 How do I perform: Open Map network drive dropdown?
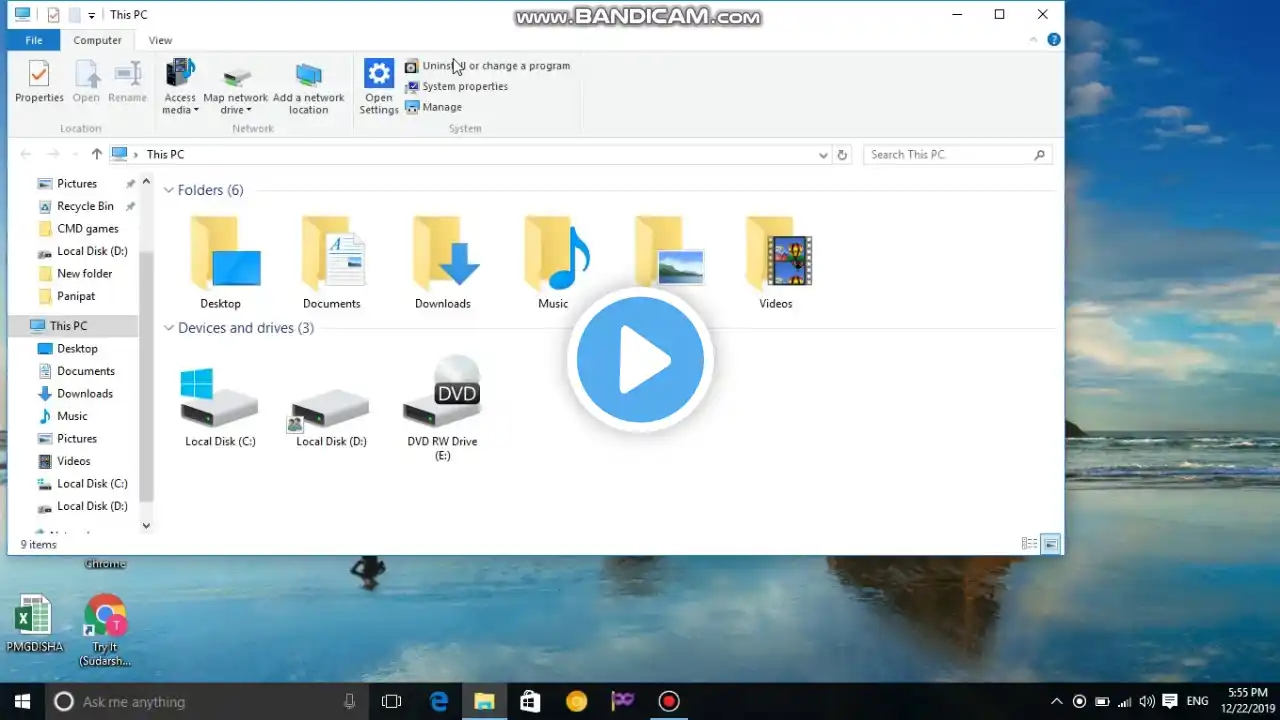[x=236, y=87]
